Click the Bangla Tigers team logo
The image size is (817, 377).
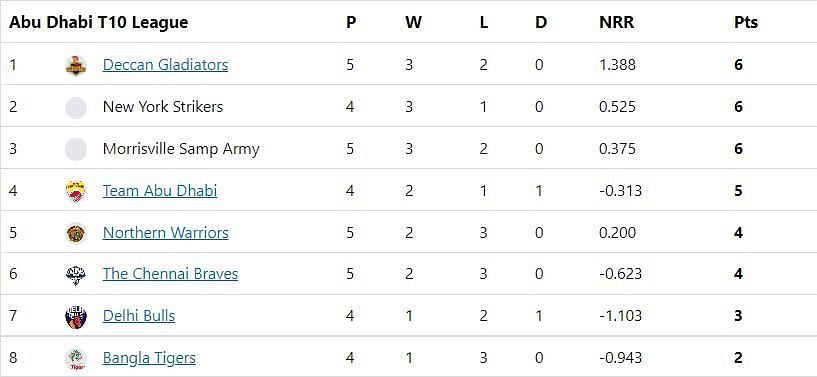76,358
